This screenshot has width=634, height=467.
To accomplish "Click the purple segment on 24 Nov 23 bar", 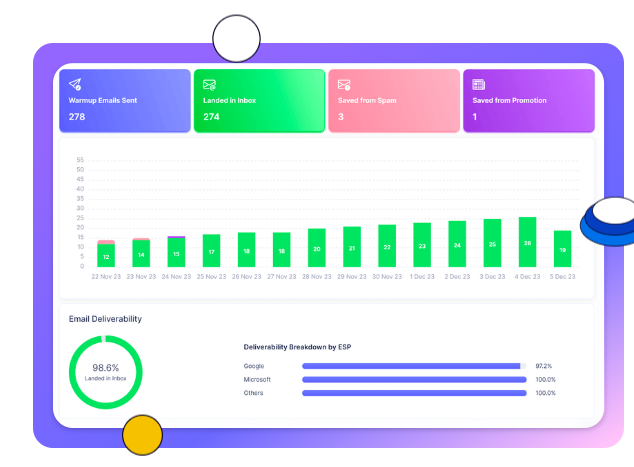I will (176, 237).
